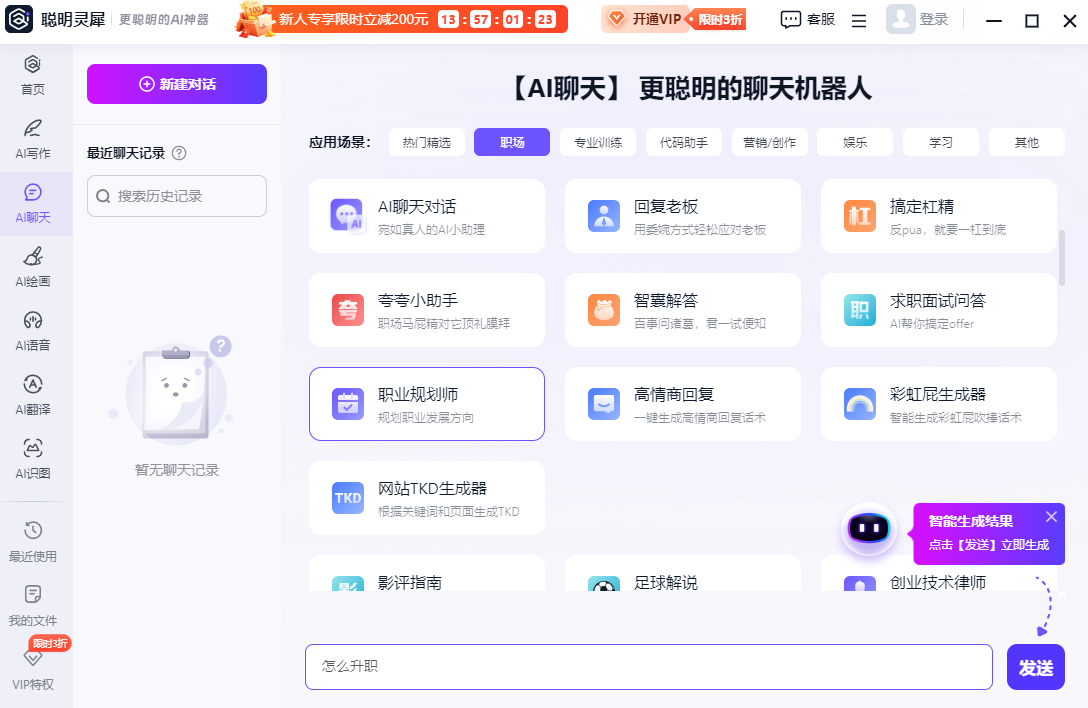Open the AI翻译 sidebar tool
The height and width of the screenshot is (708, 1088).
click(x=32, y=395)
